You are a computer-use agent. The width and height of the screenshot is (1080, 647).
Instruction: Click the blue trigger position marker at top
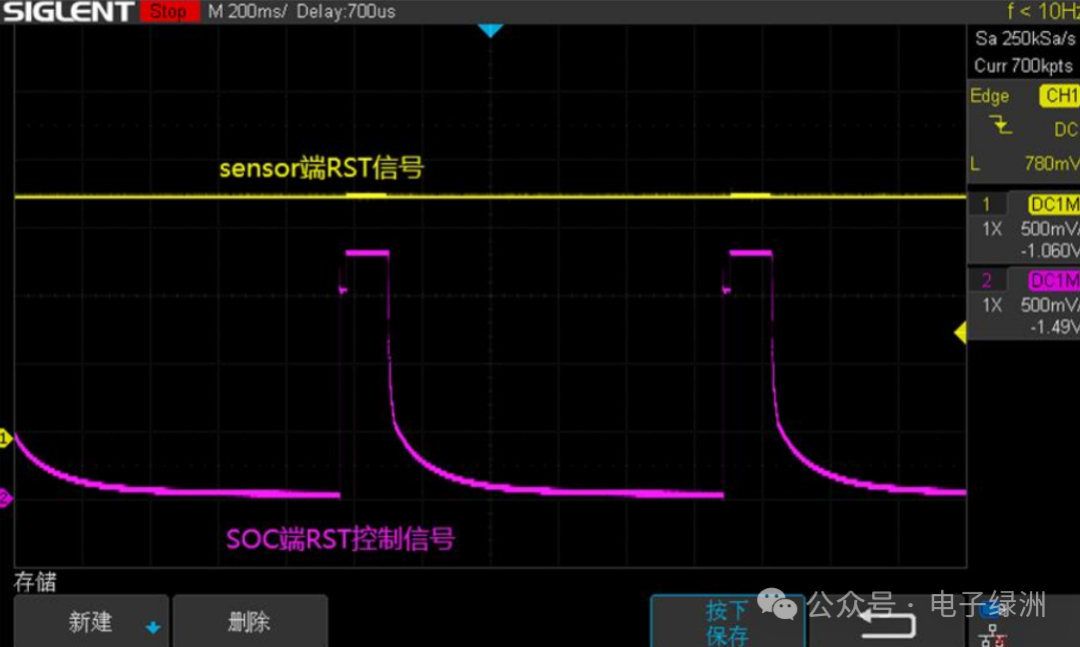click(x=490, y=30)
